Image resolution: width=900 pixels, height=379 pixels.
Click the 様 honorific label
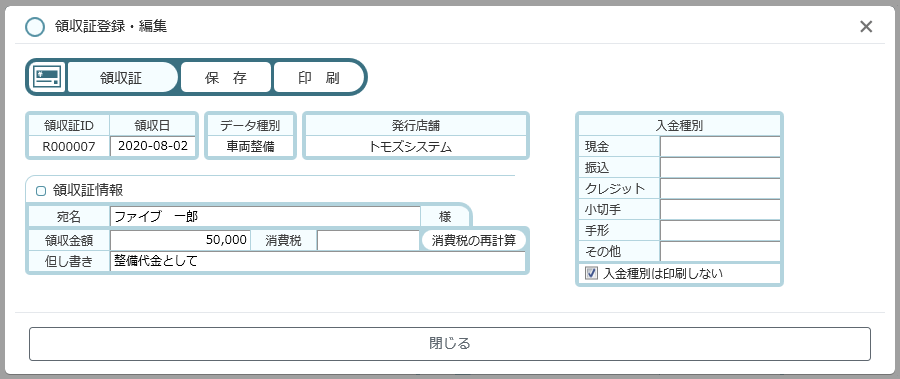click(x=445, y=216)
